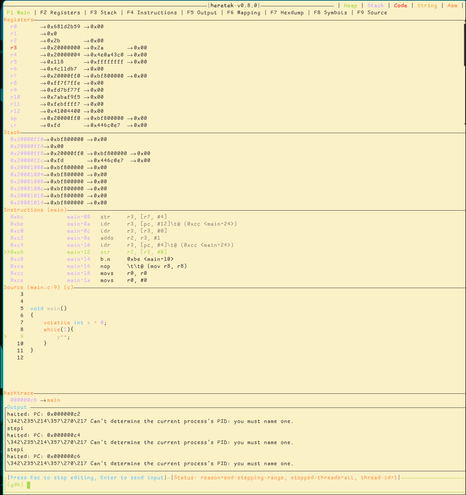Open the F9 Source tab
The width and height of the screenshot is (466, 495).
372,13
